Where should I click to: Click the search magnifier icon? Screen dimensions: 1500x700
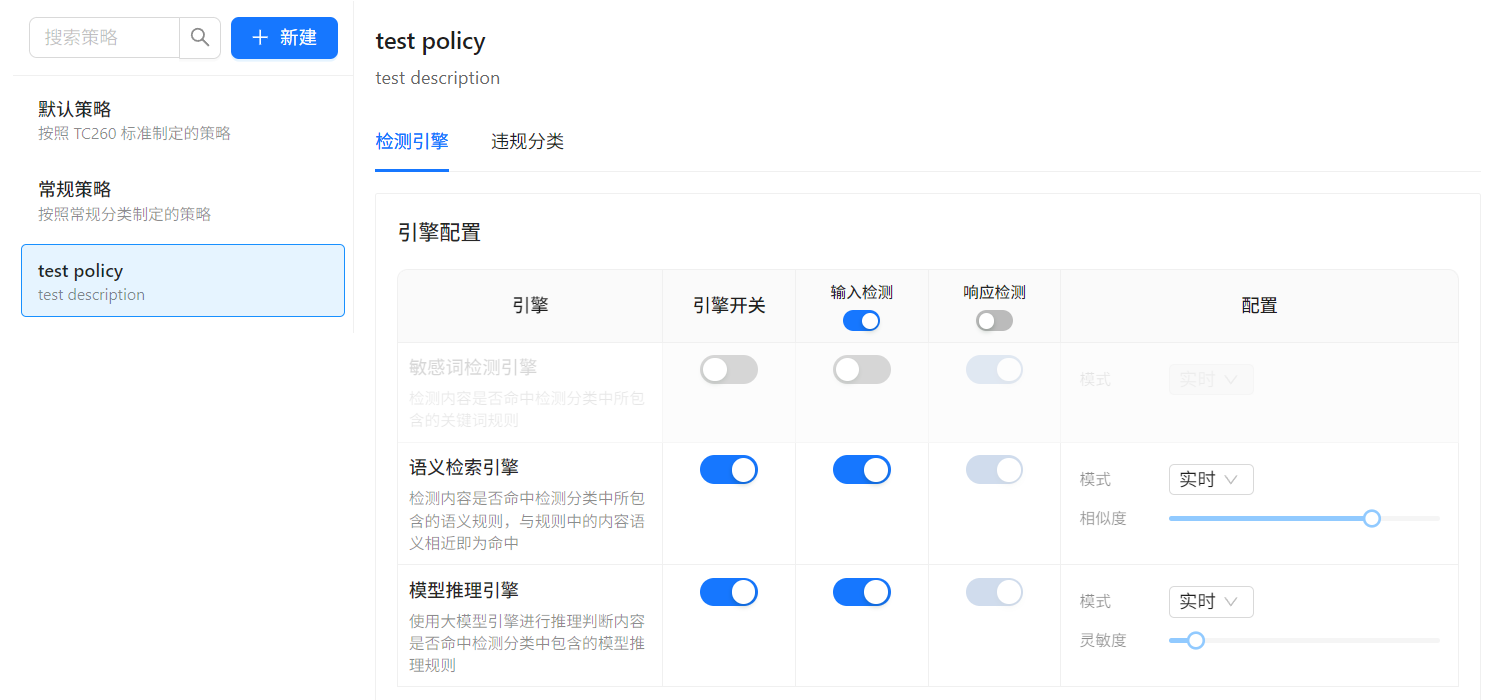pyautogui.click(x=200, y=38)
